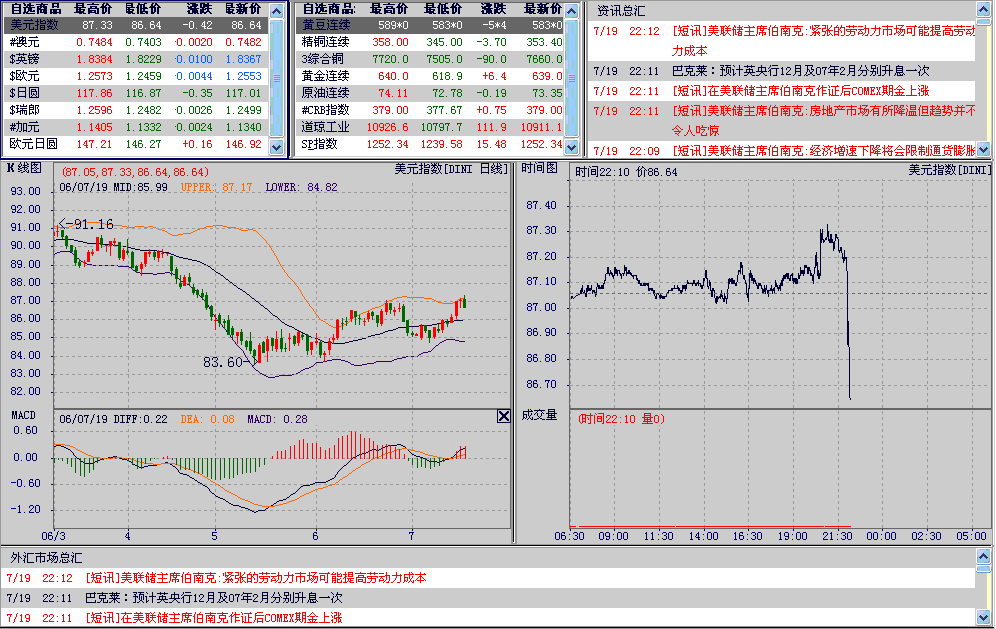Select the 美元指数 row in watchlist
996x629 pixels.
click(x=137, y=25)
